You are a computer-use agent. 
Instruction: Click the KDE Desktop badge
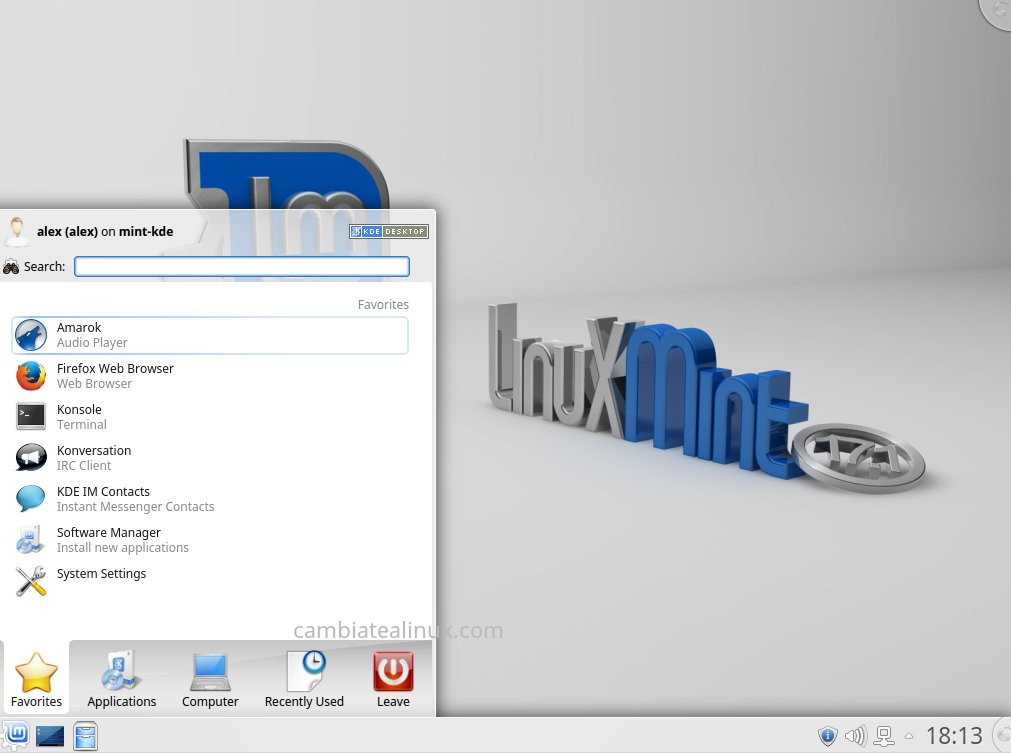pos(389,231)
